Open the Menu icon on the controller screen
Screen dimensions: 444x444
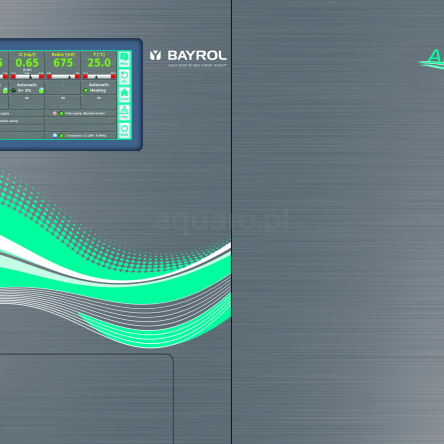coord(124,59)
